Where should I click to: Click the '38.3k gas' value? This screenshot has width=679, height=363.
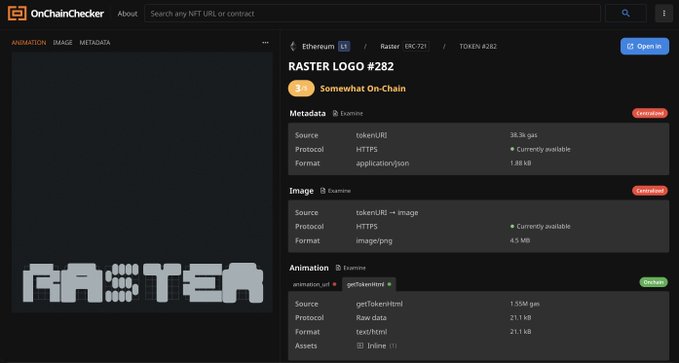point(524,135)
